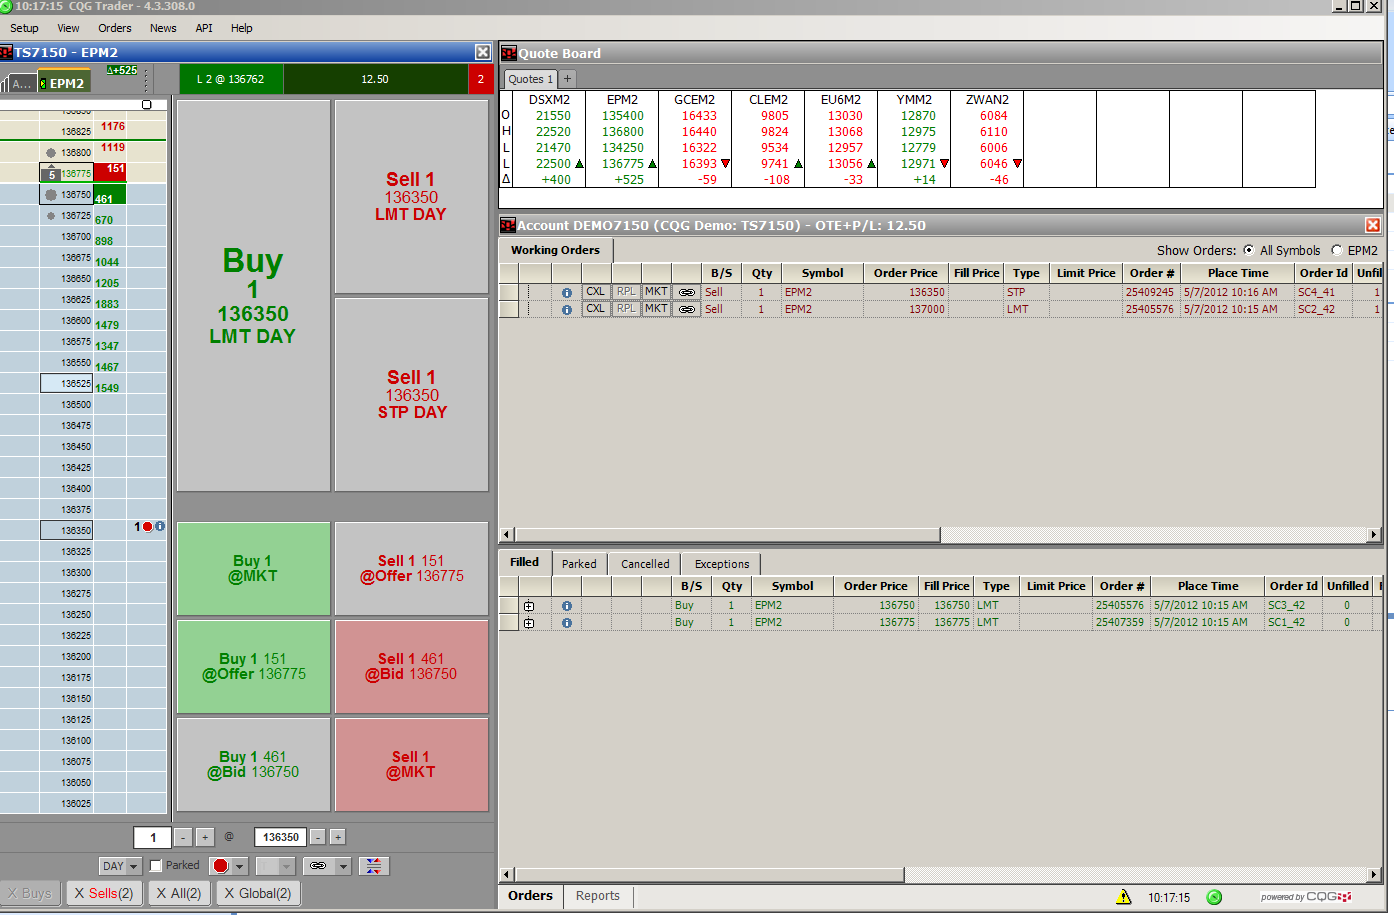The width and height of the screenshot is (1394, 915).
Task: Decrease order price 136350 with minus button
Action: pos(317,837)
